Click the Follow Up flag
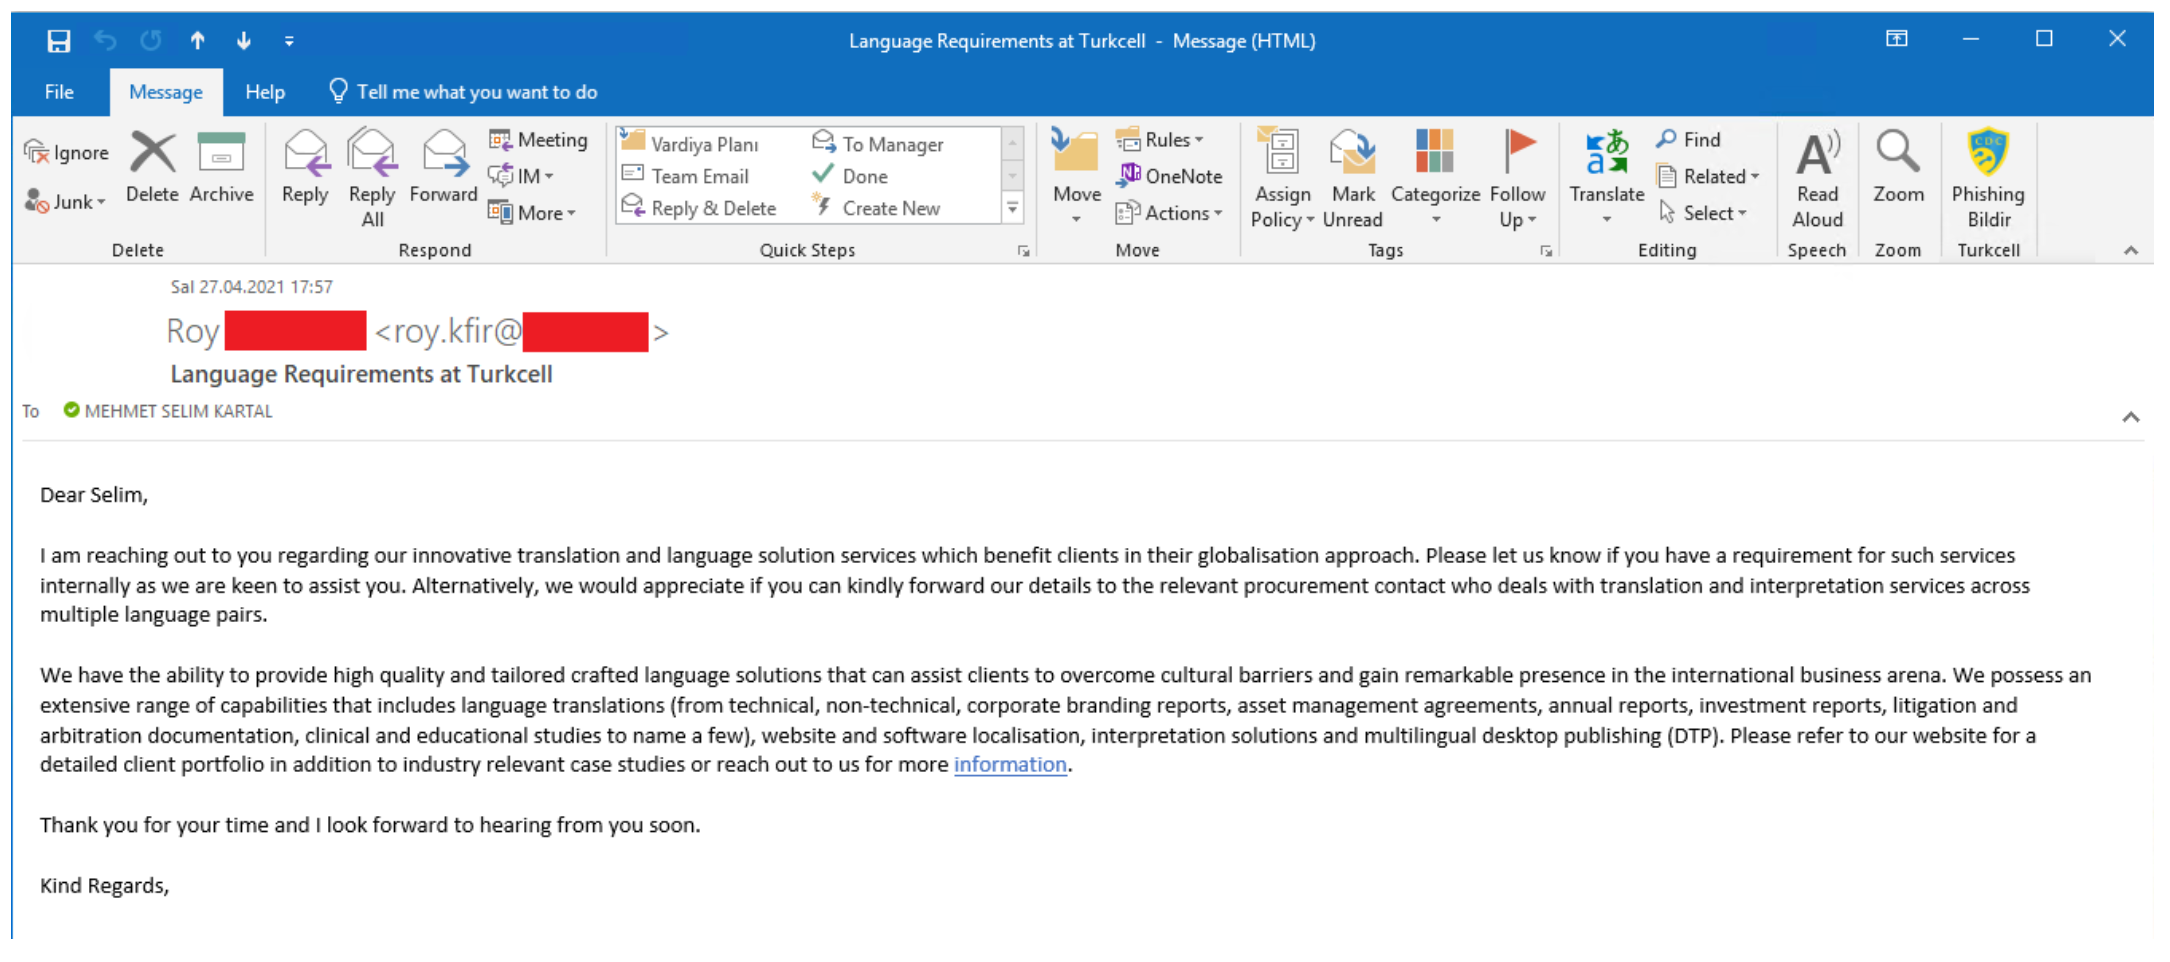Image resolution: width=2170 pixels, height=962 pixels. [x=1517, y=178]
